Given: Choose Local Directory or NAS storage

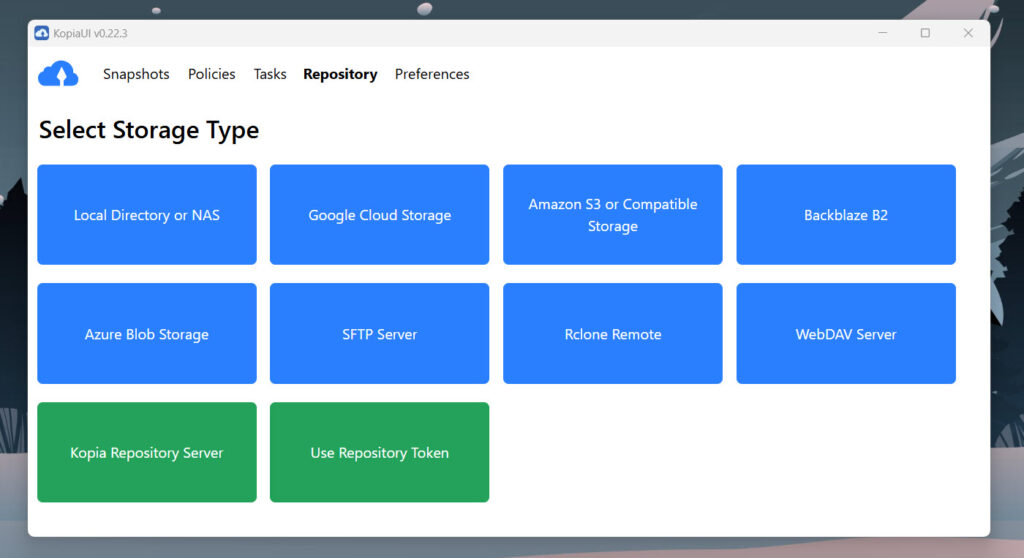Looking at the screenshot, I should click(147, 215).
